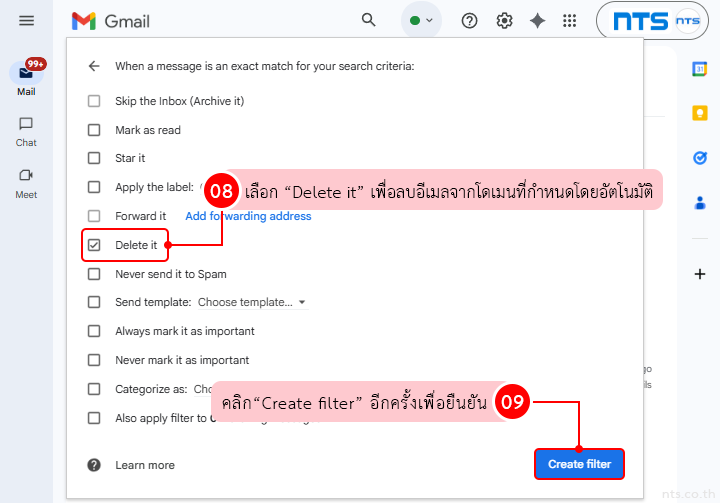This screenshot has width=720, height=503.
Task: Open the Google Tasks side panel icon
Action: coord(700,158)
